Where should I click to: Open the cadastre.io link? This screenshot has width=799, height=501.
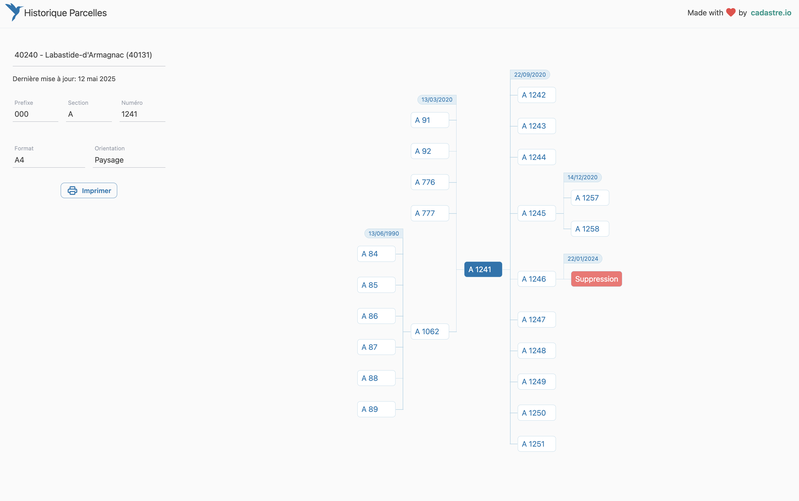771,13
